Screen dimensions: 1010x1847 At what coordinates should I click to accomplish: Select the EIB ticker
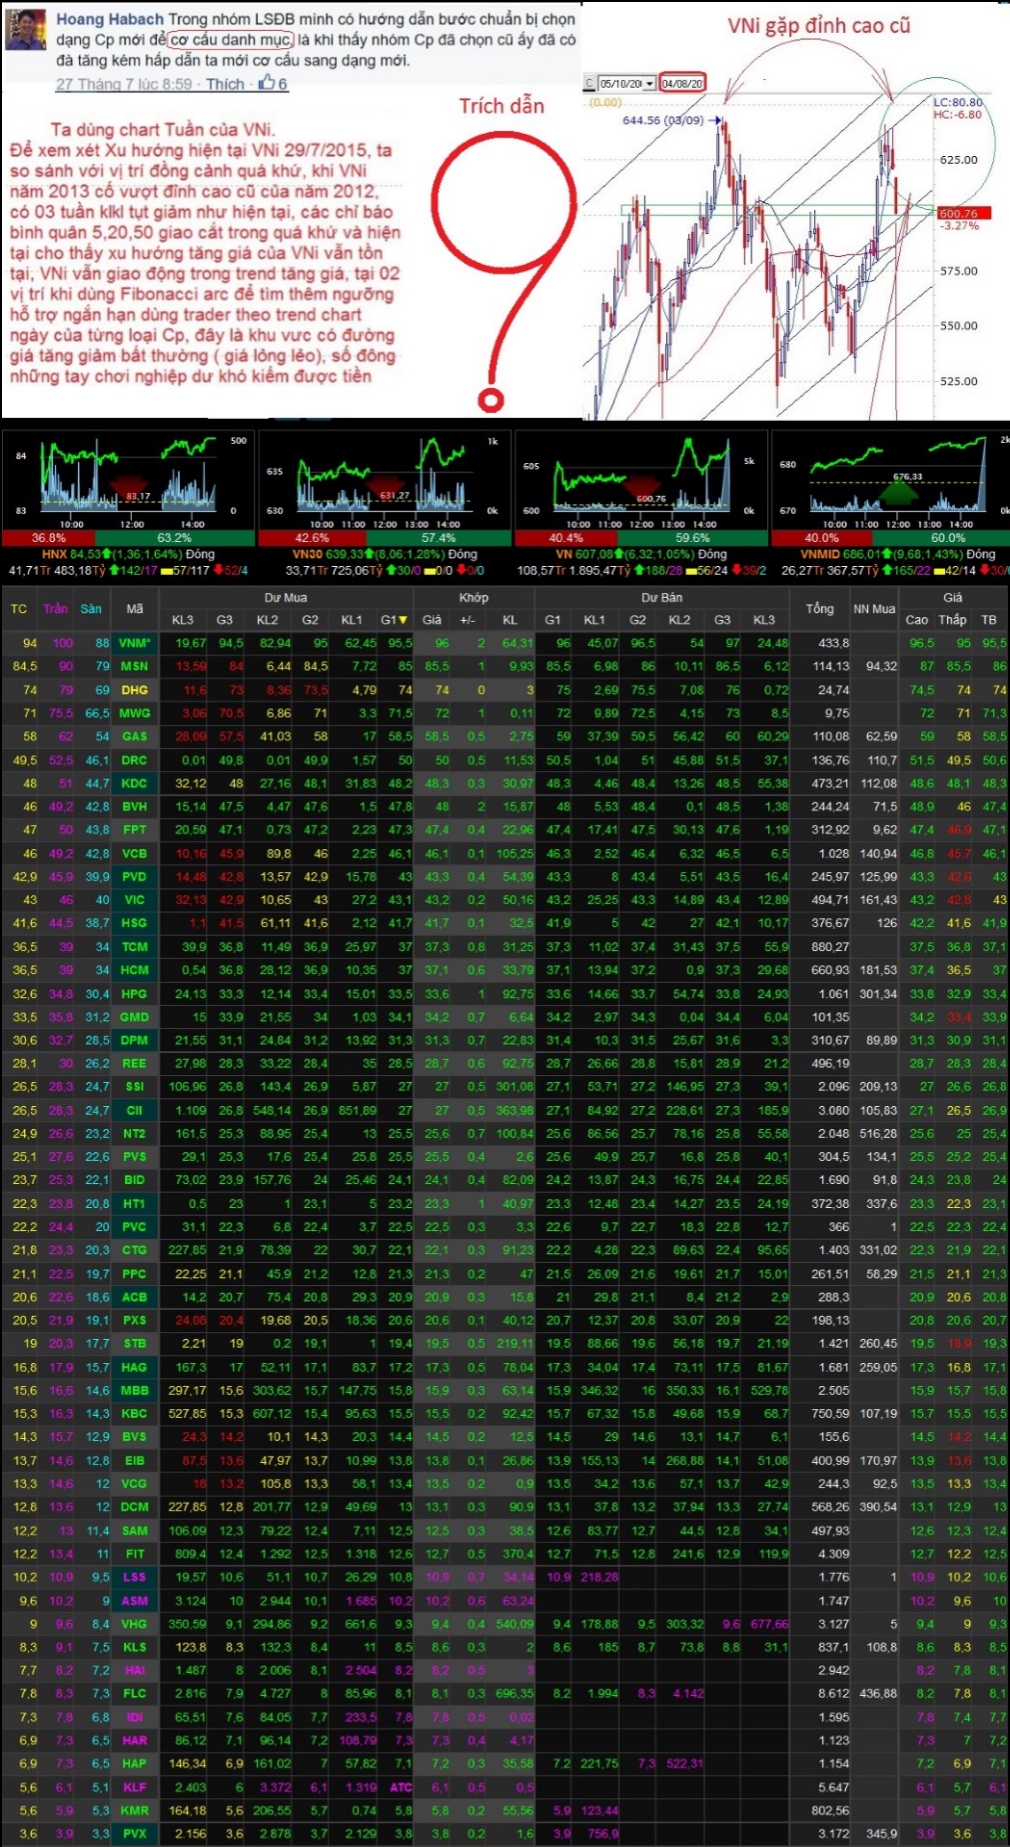point(135,1460)
